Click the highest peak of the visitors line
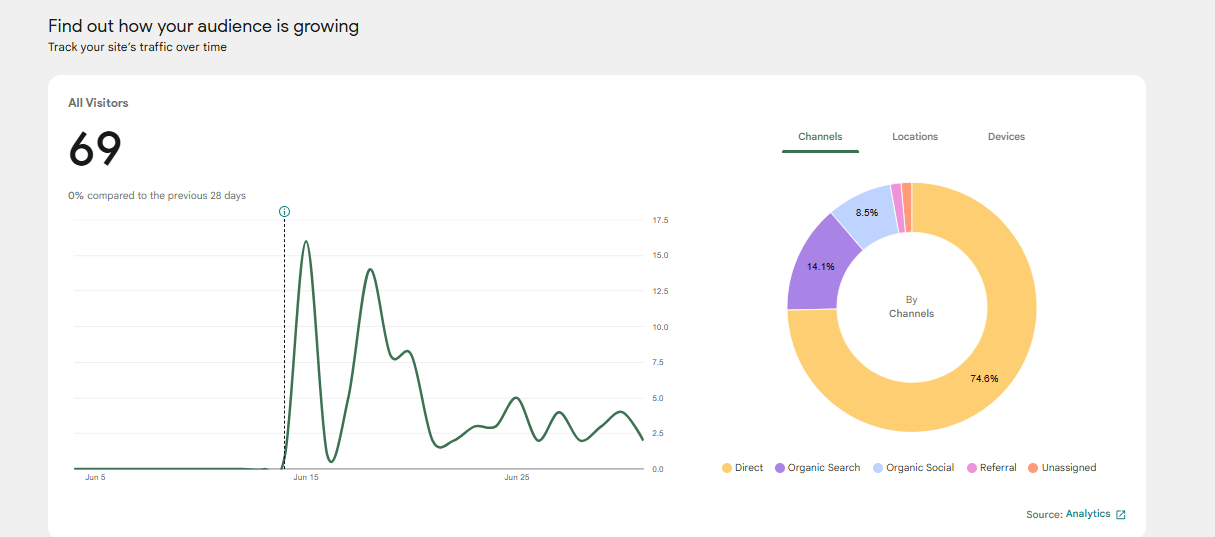The image size is (1215, 537). click(306, 241)
